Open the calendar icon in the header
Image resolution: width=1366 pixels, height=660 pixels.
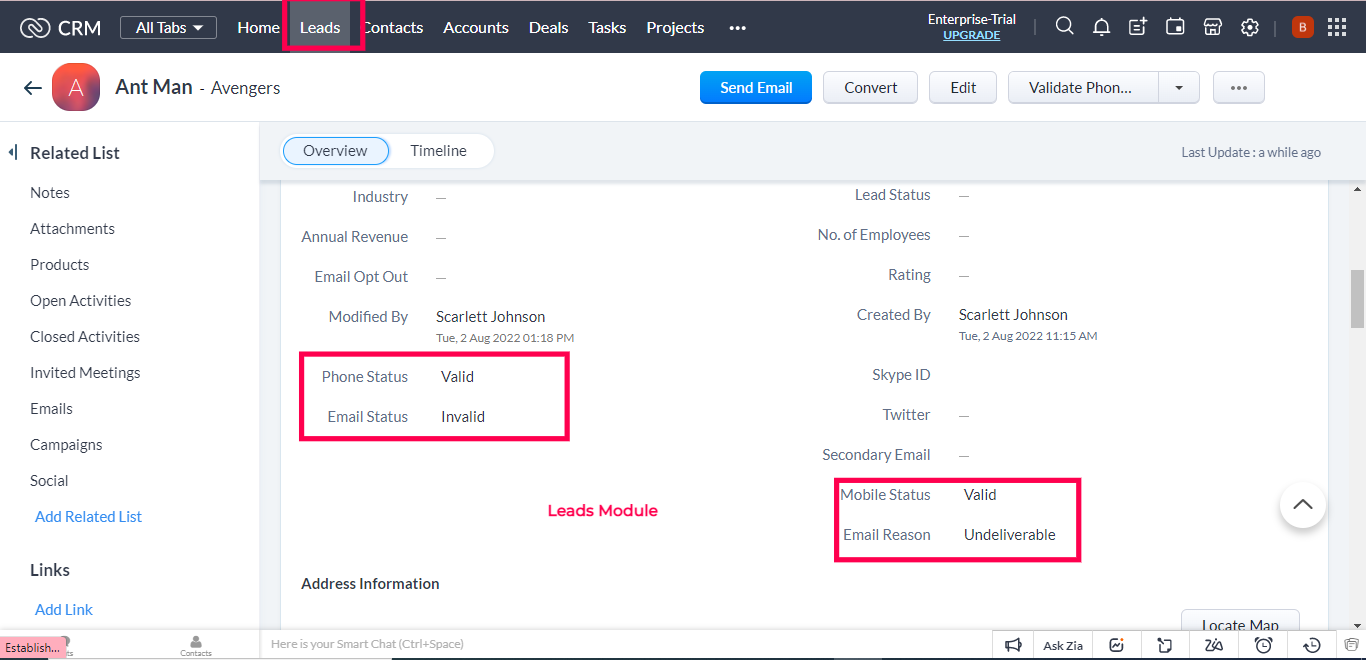point(1175,27)
